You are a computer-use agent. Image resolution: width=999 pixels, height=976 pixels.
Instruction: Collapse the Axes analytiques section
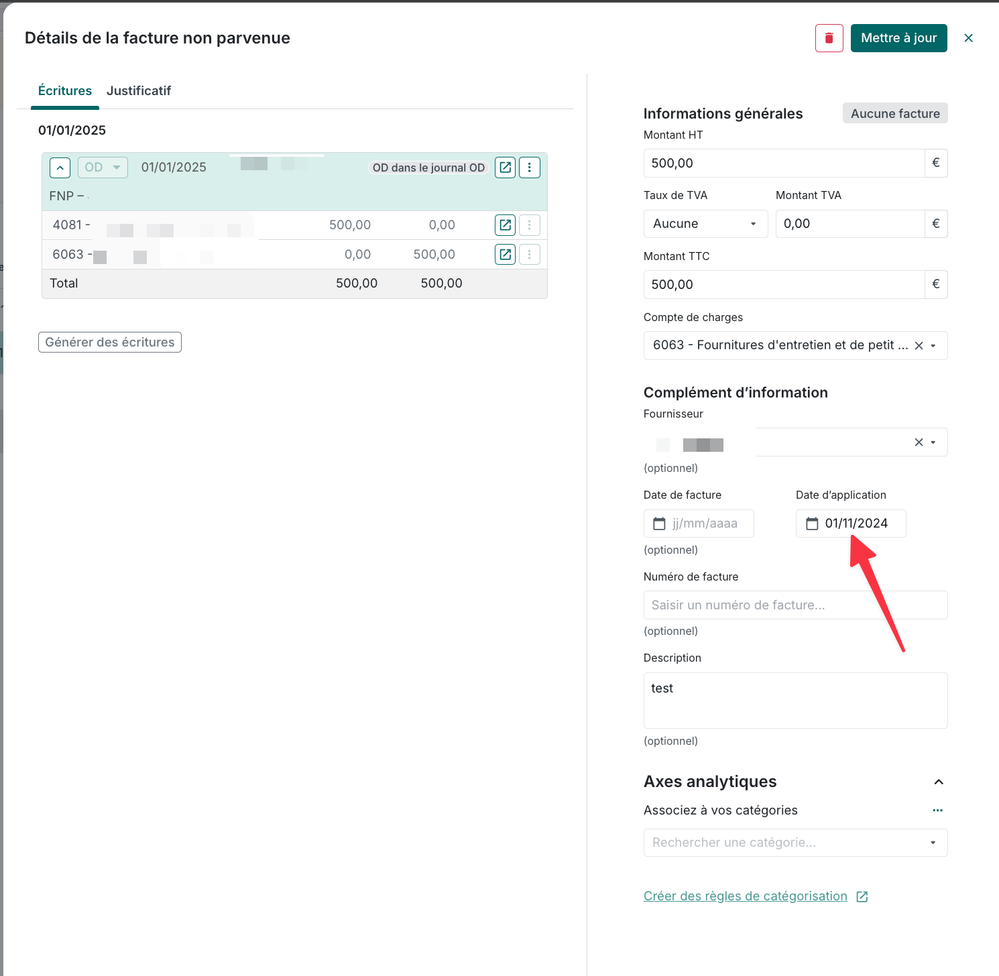coord(938,782)
